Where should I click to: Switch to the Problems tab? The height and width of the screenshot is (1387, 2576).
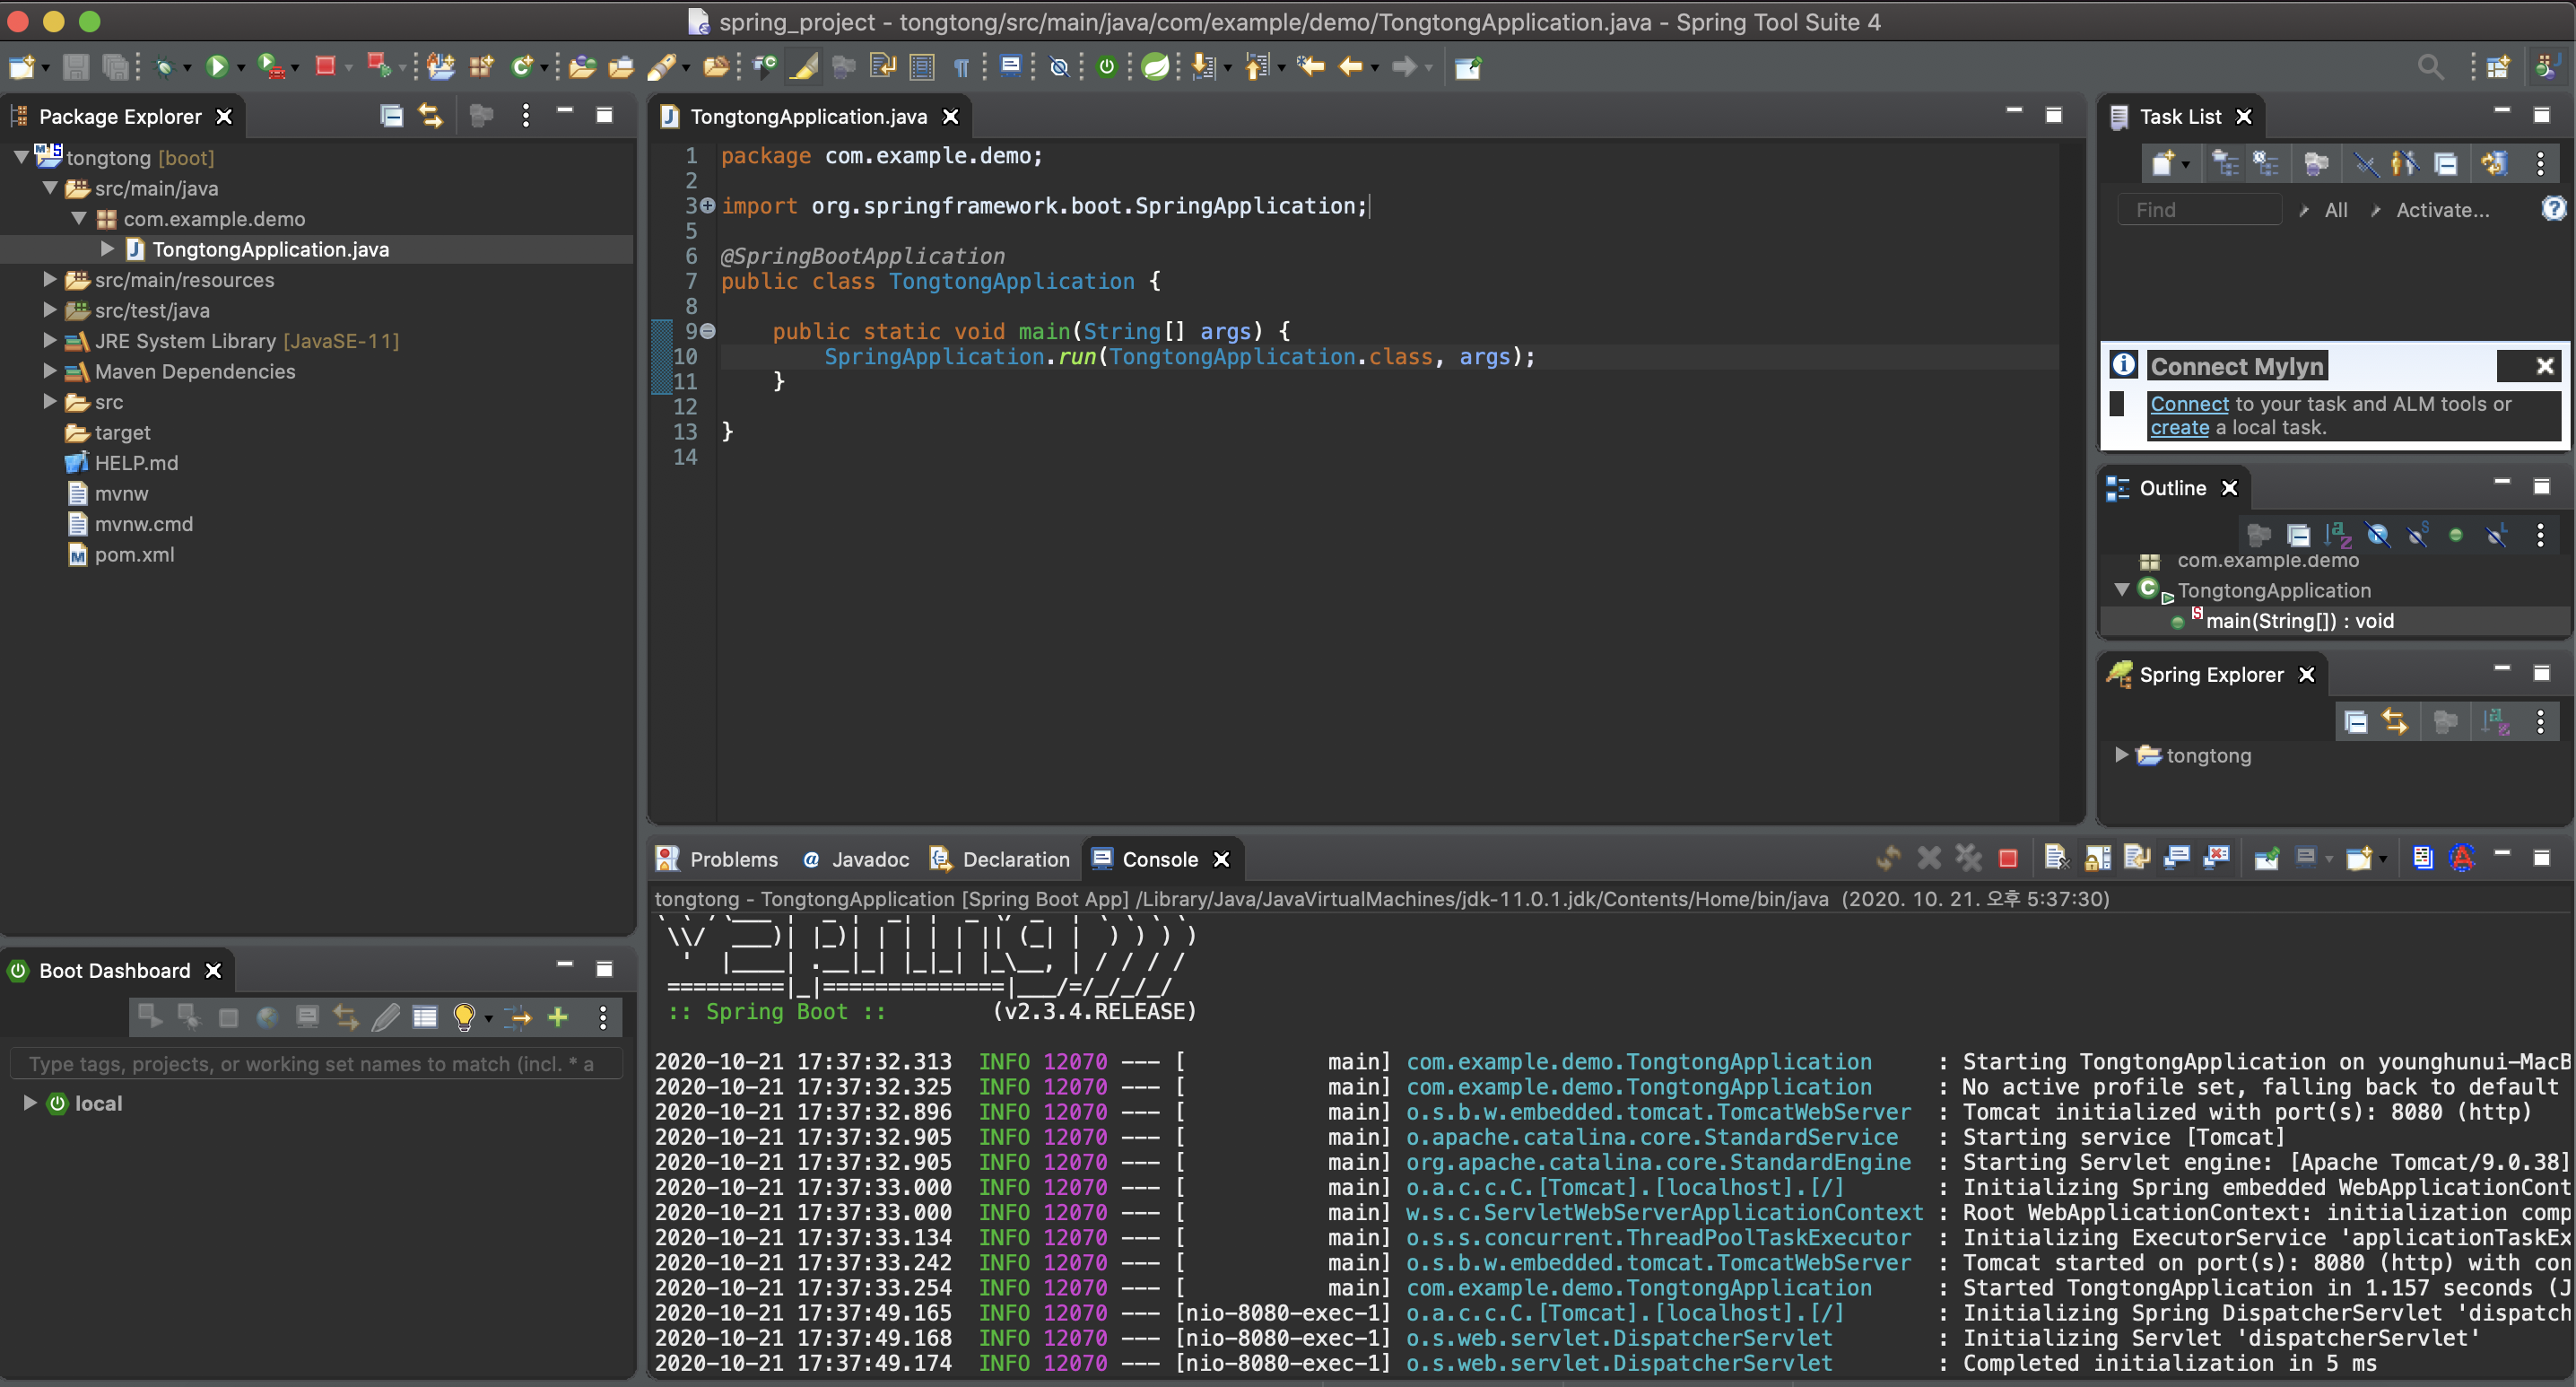(x=733, y=859)
